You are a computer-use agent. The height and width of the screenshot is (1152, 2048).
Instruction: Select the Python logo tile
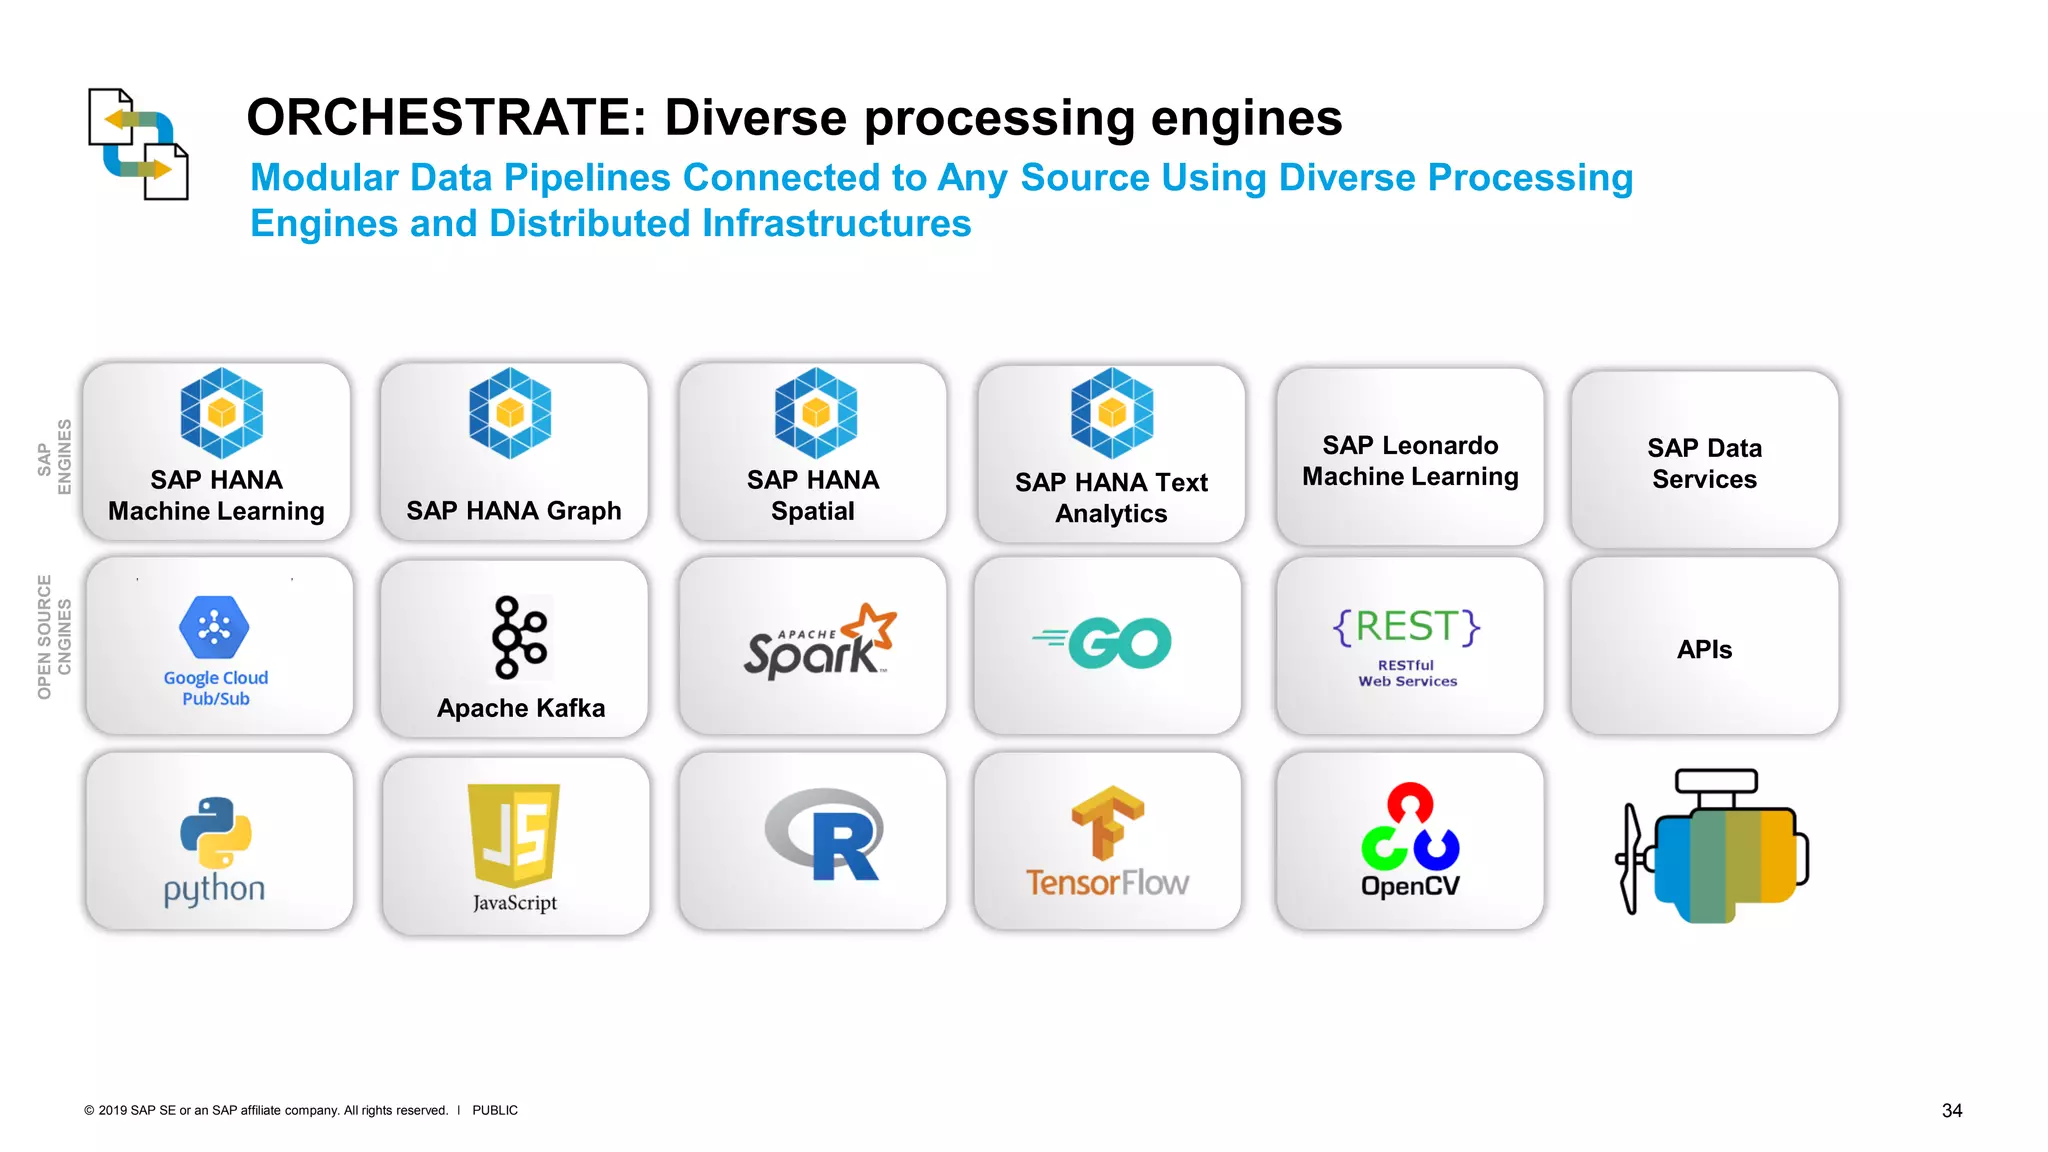[x=217, y=842]
